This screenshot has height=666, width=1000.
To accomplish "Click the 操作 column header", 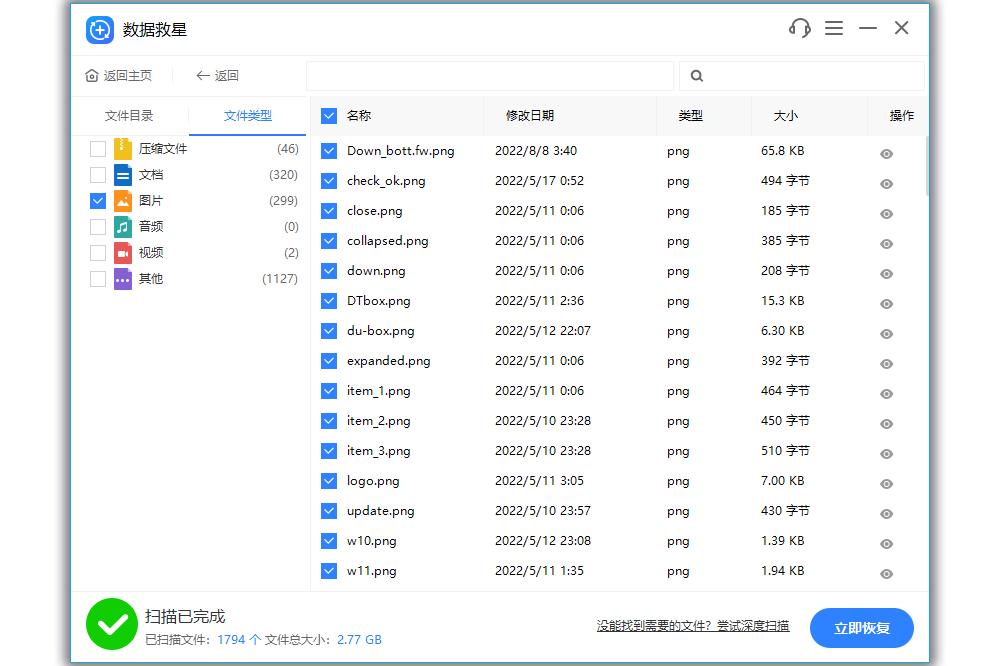I will (x=902, y=115).
